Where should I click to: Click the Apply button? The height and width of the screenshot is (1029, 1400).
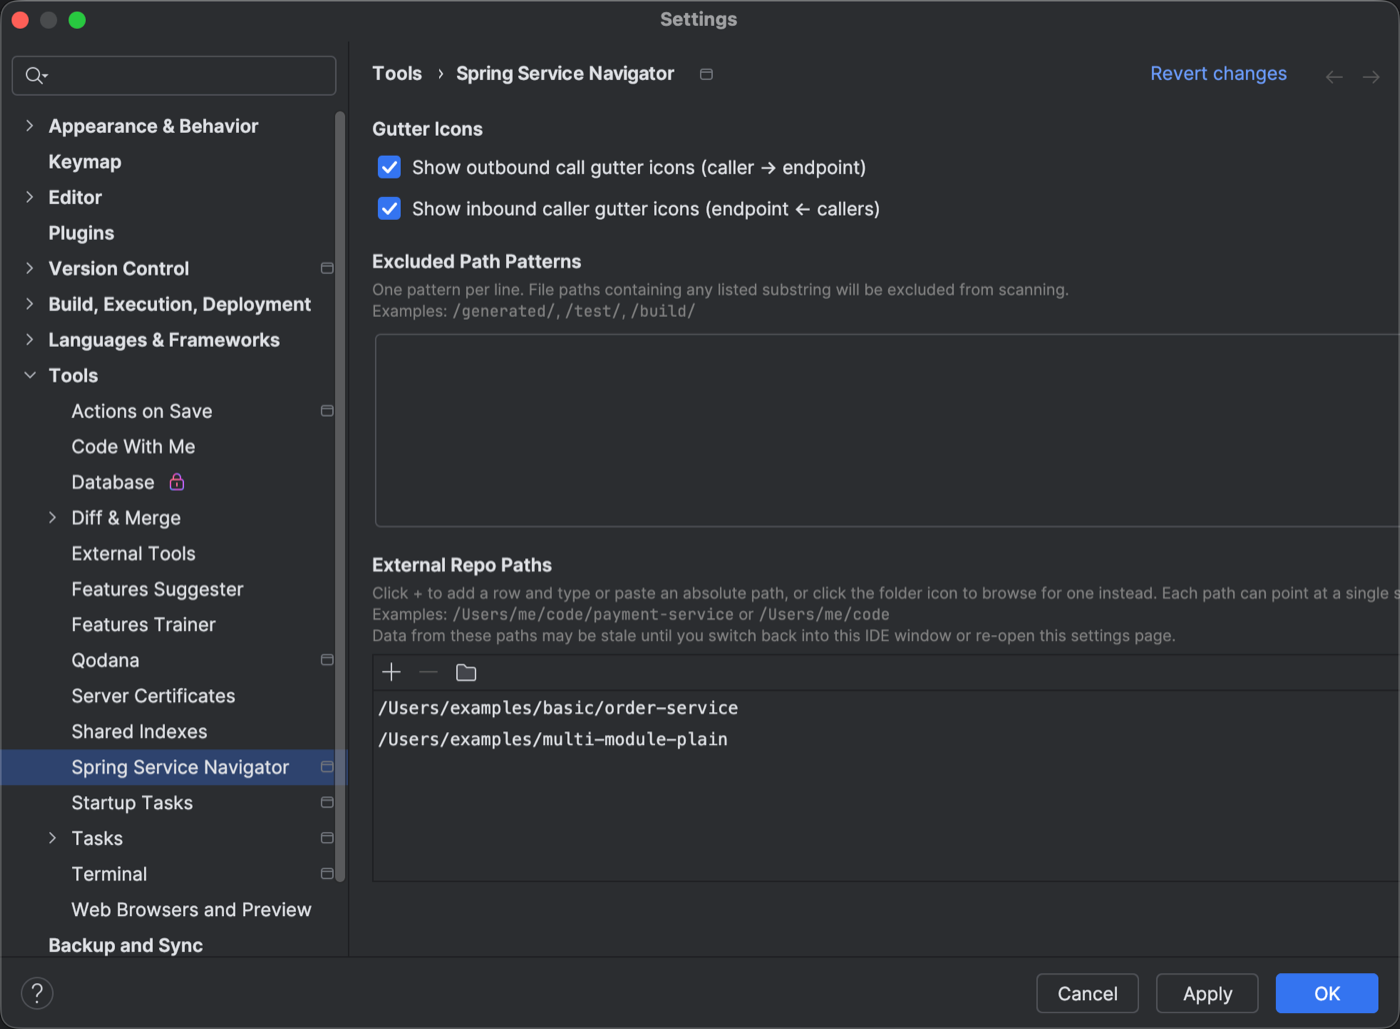[x=1207, y=993]
